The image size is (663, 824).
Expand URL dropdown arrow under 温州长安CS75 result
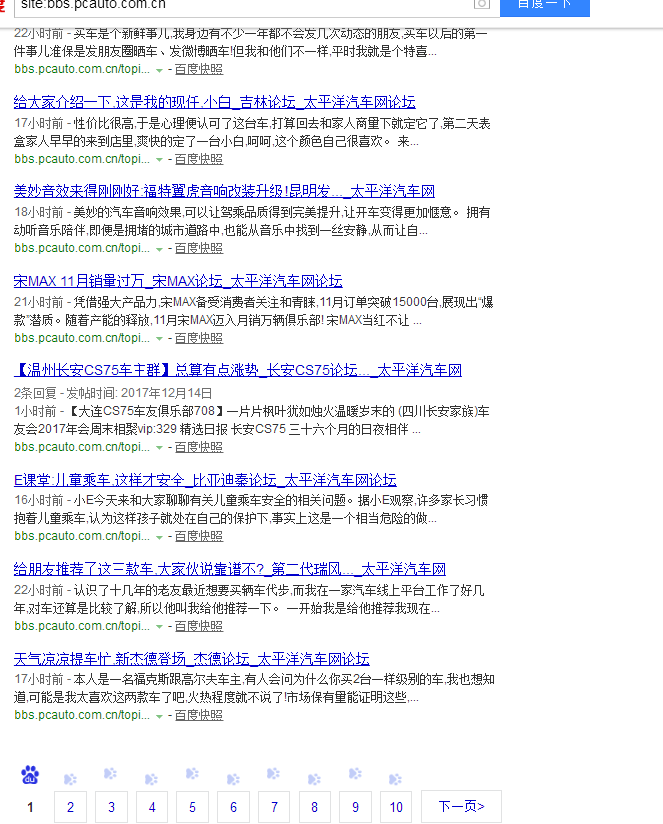(x=159, y=447)
